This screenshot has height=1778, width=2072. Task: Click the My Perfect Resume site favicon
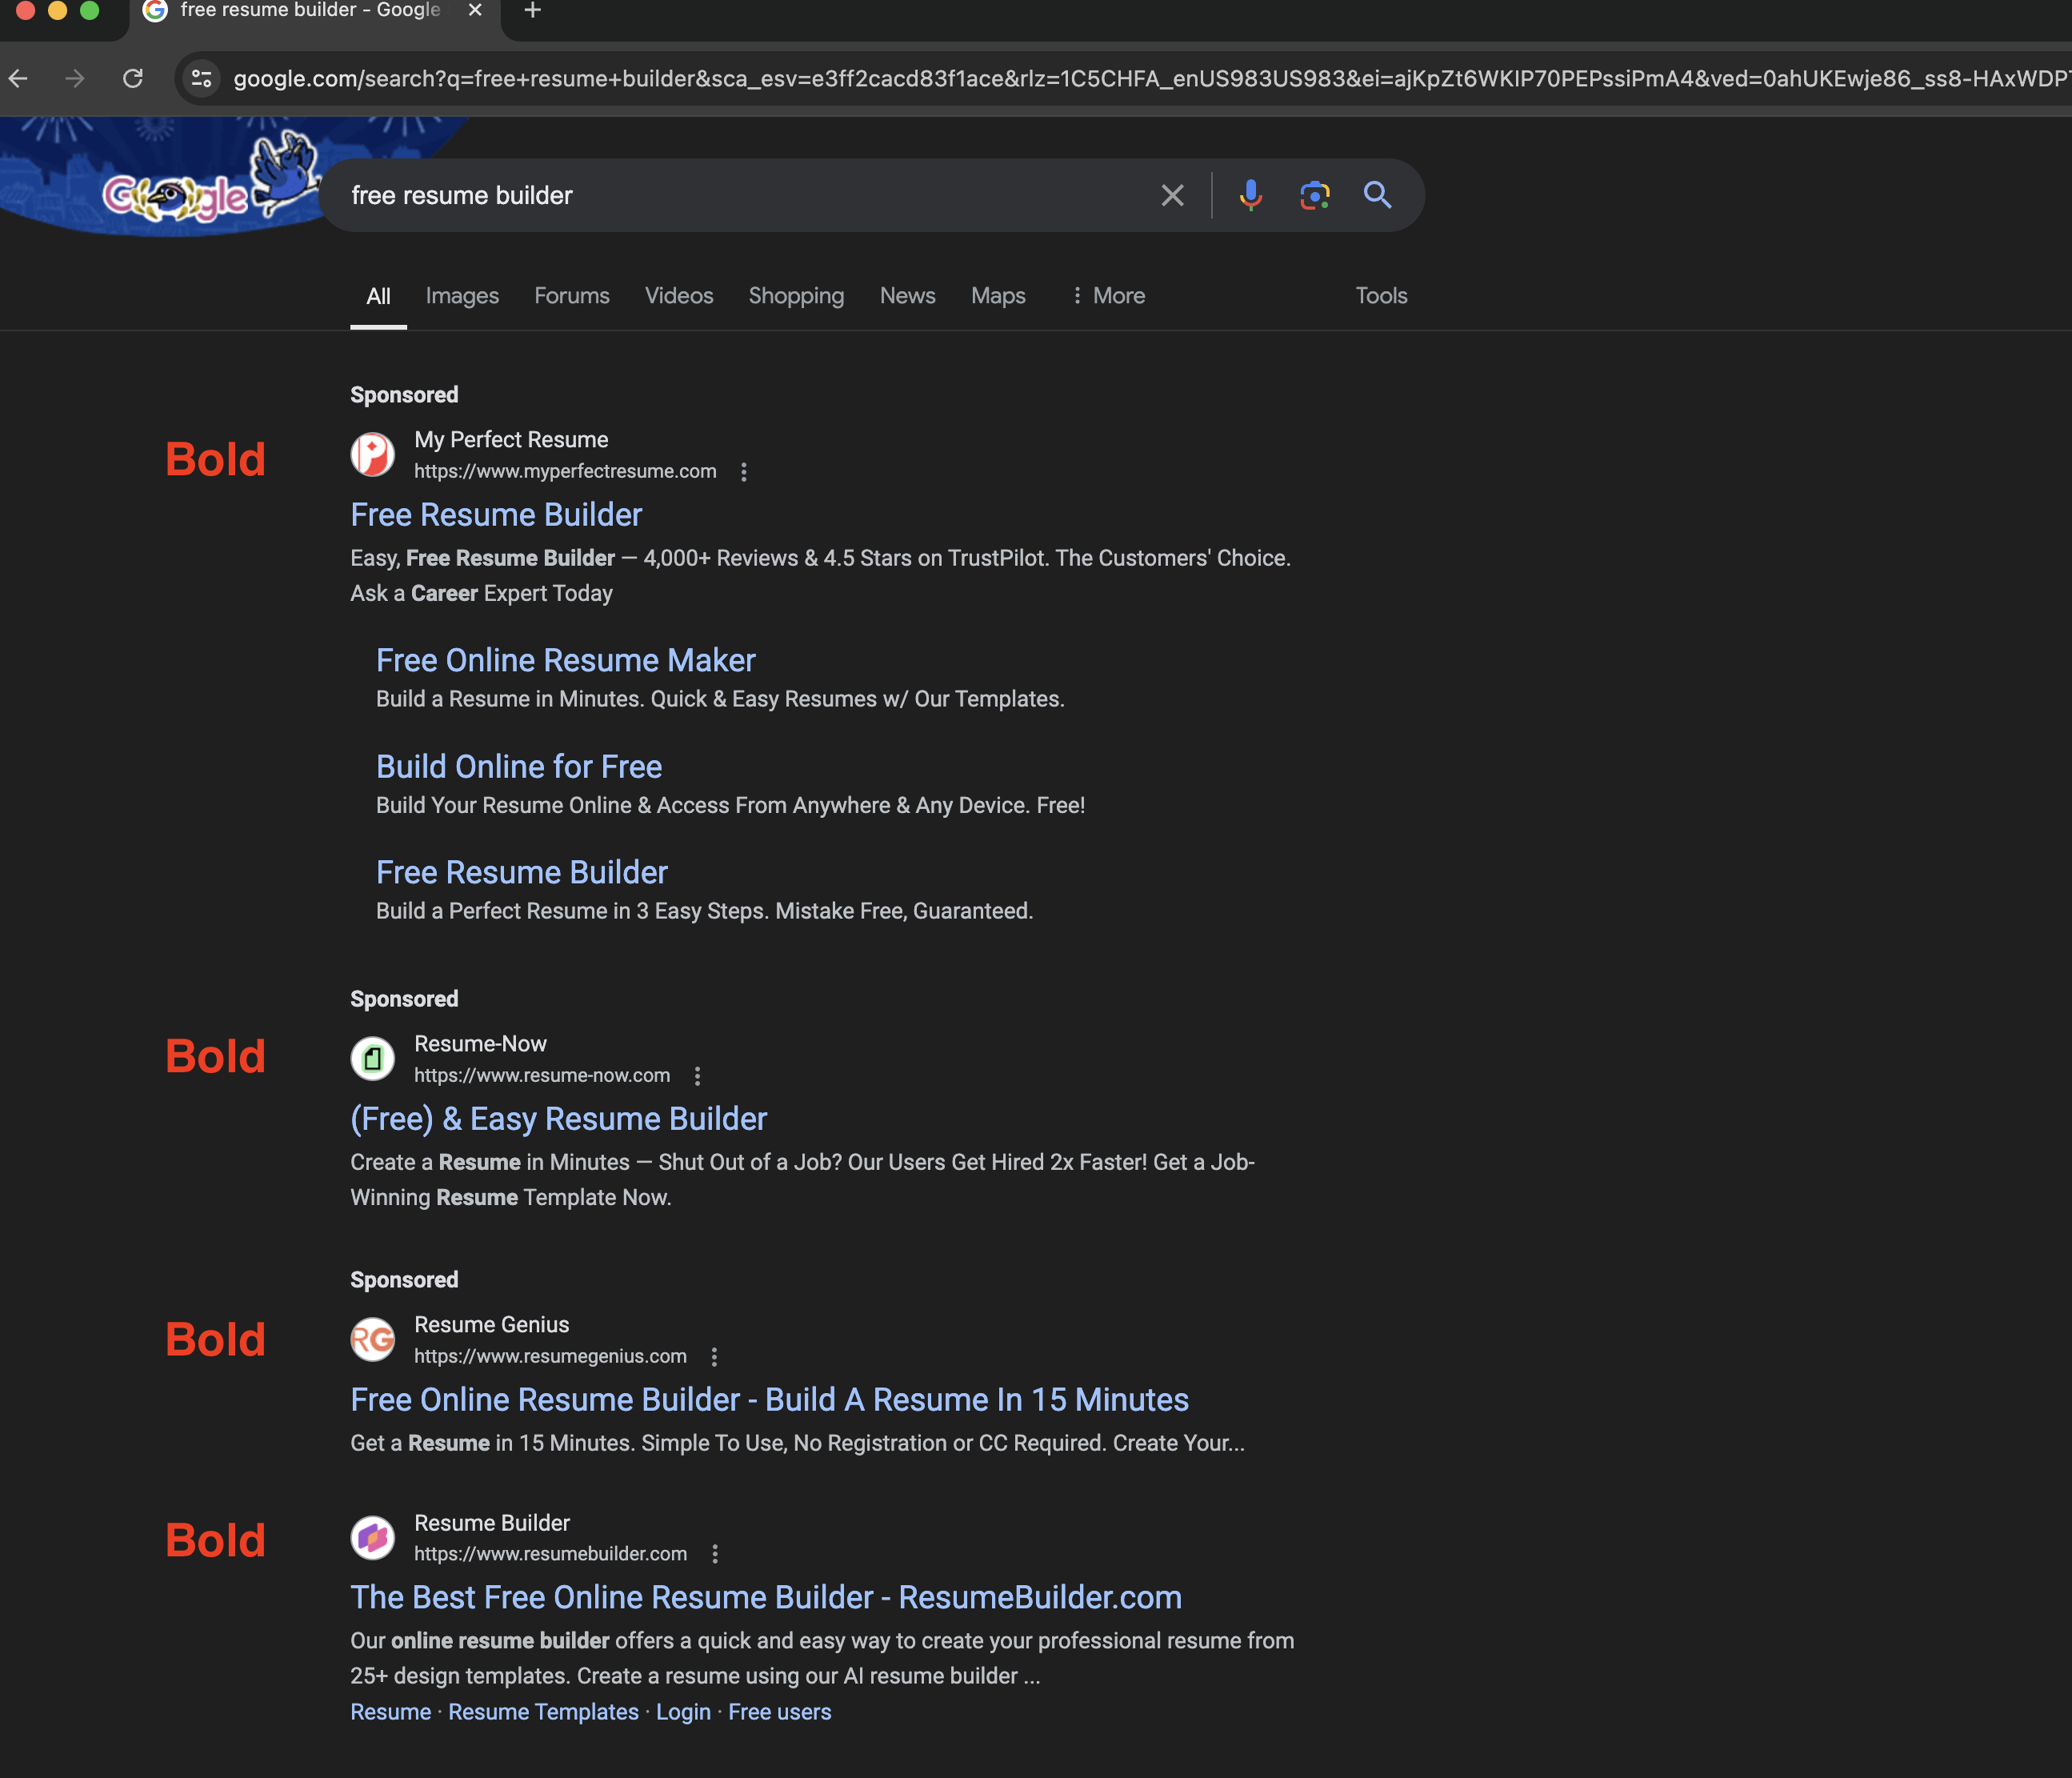coord(372,455)
